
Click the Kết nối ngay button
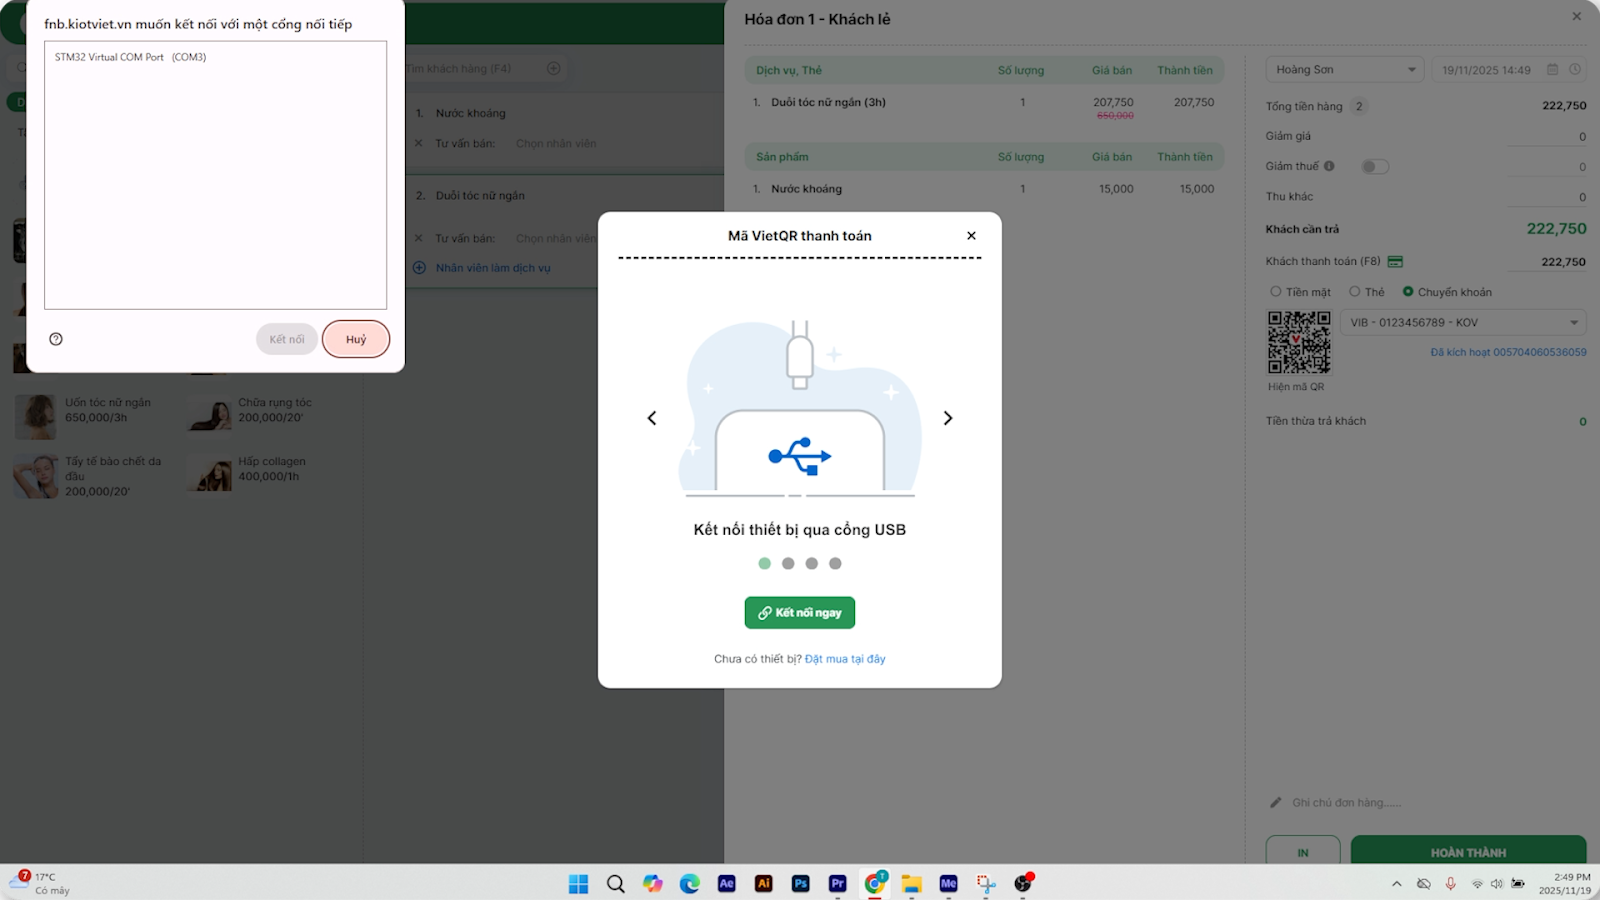(800, 613)
